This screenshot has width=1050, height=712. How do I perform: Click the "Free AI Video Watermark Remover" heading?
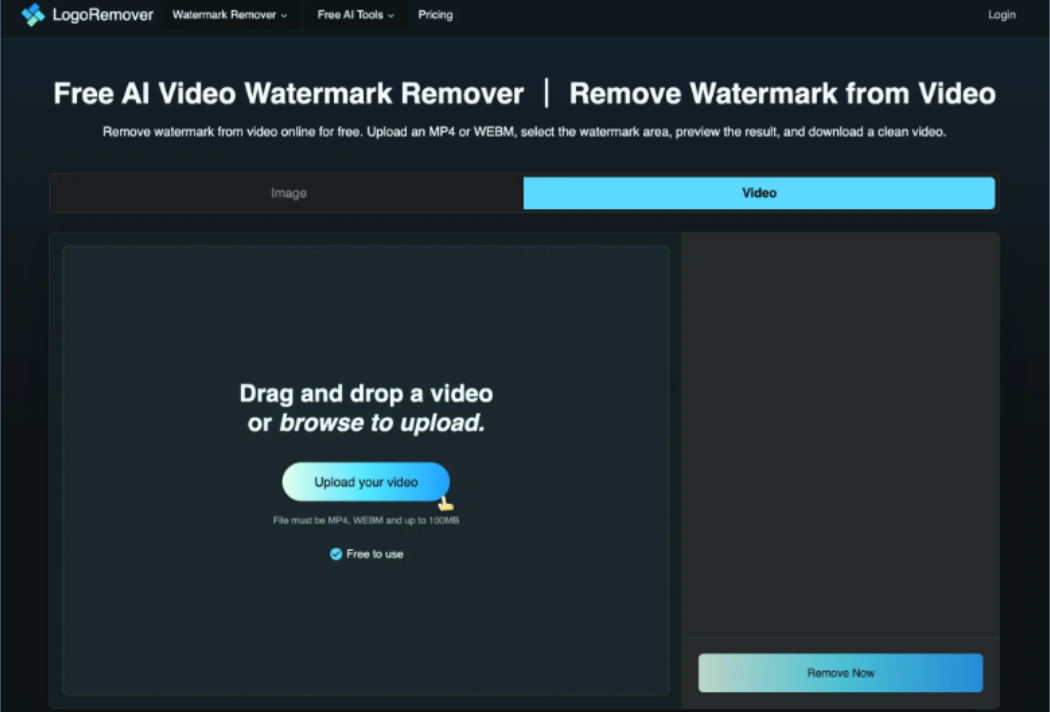[x=289, y=93]
